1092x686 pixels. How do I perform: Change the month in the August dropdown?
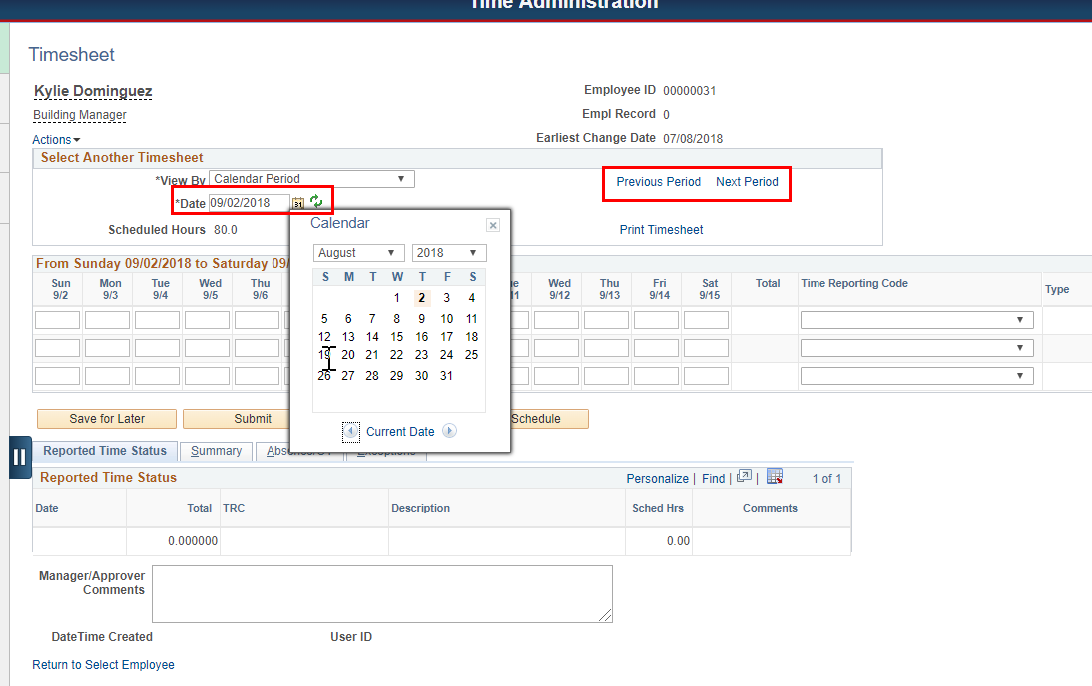(358, 252)
